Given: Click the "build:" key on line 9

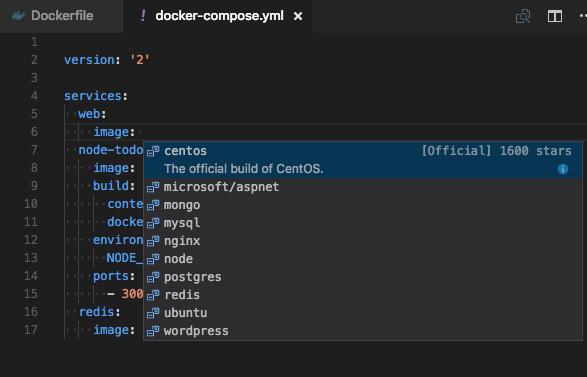Looking at the screenshot, I should coord(114,186).
